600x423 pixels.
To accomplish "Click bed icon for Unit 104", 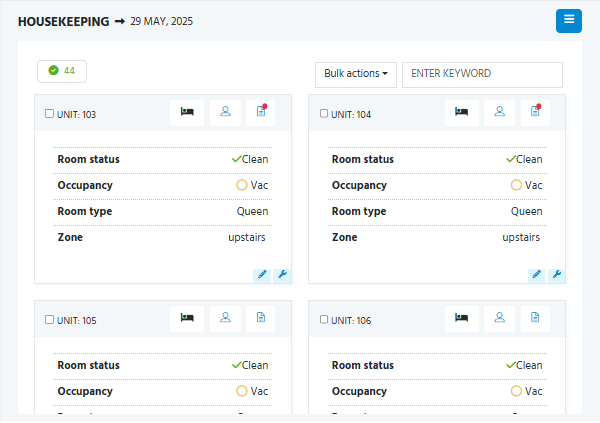I will [x=461, y=113].
